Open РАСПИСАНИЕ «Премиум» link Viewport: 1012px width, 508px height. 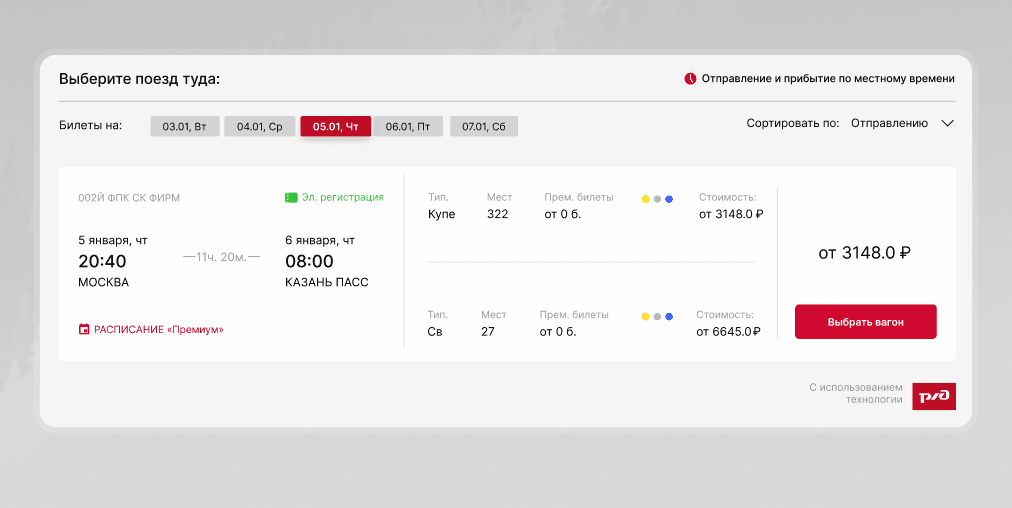point(158,329)
